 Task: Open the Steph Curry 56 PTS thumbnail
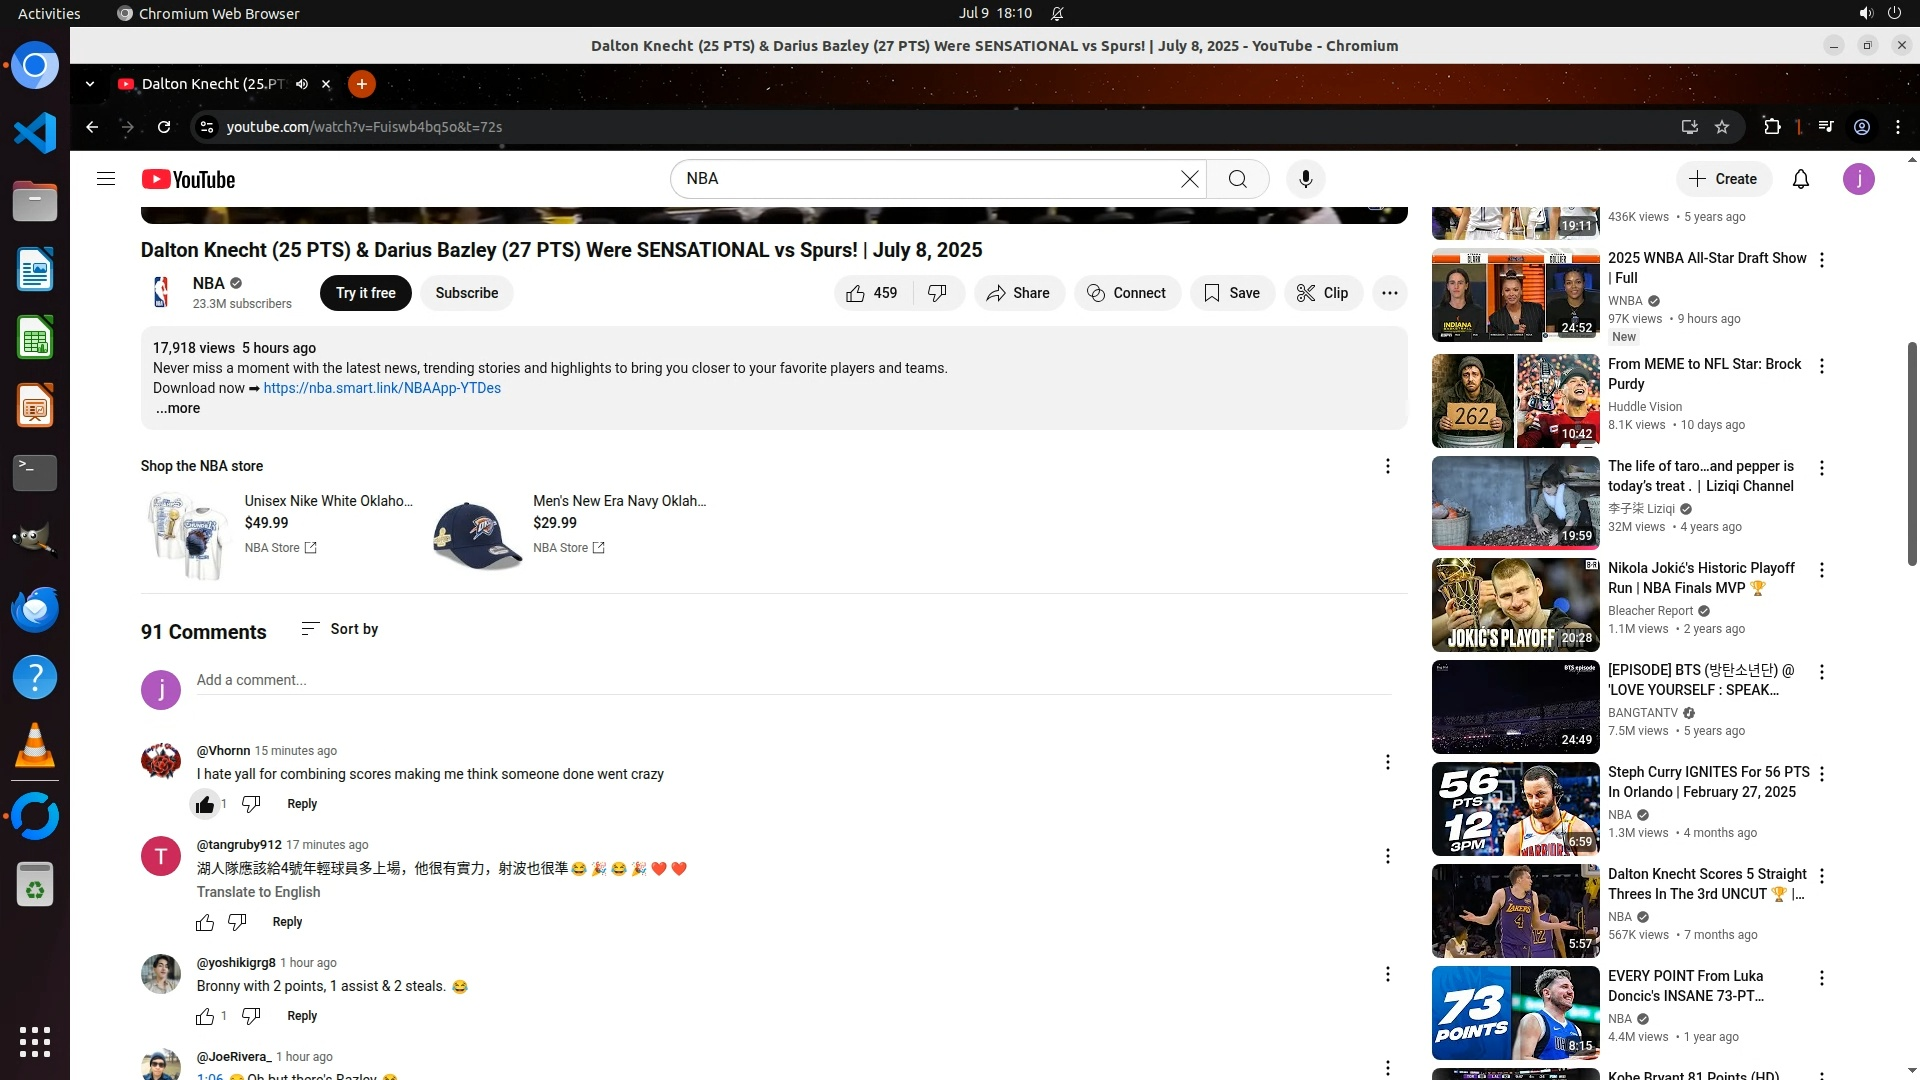1515,809
